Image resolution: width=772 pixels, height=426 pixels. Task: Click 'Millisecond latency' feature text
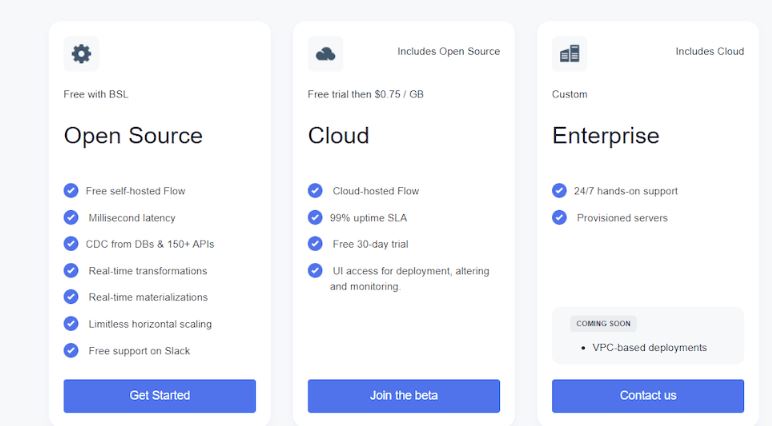point(132,218)
